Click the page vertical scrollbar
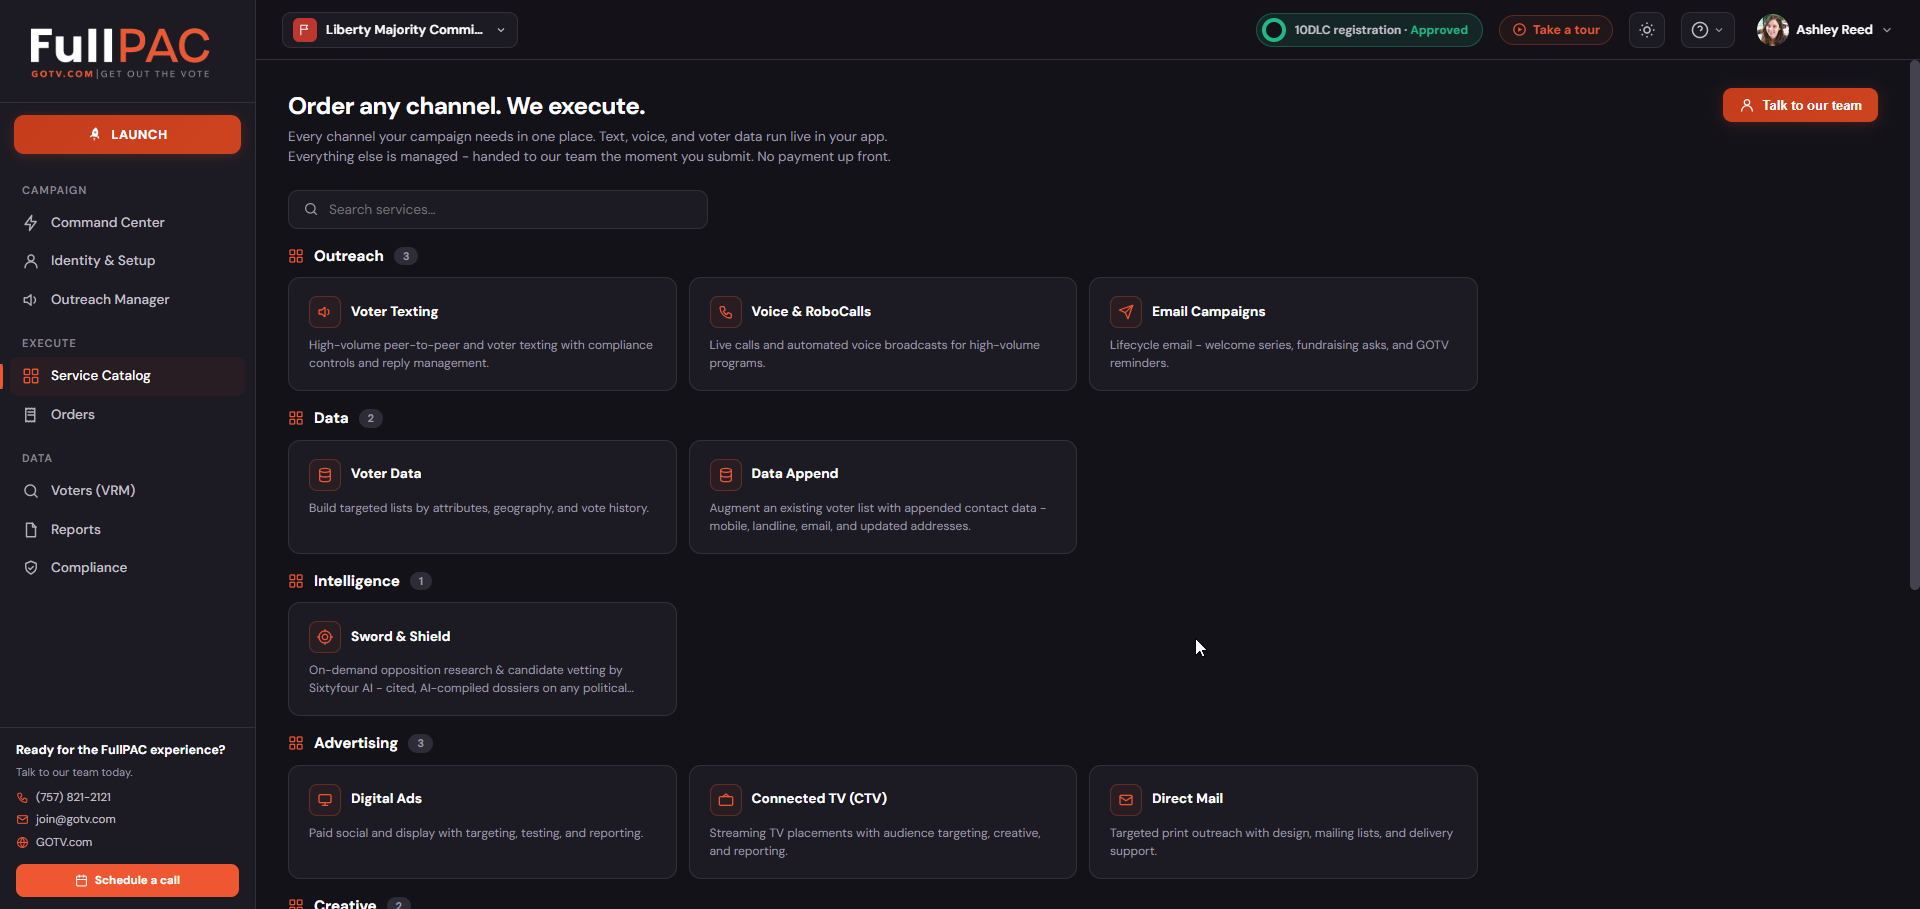The width and height of the screenshot is (1920, 909). (x=1914, y=325)
